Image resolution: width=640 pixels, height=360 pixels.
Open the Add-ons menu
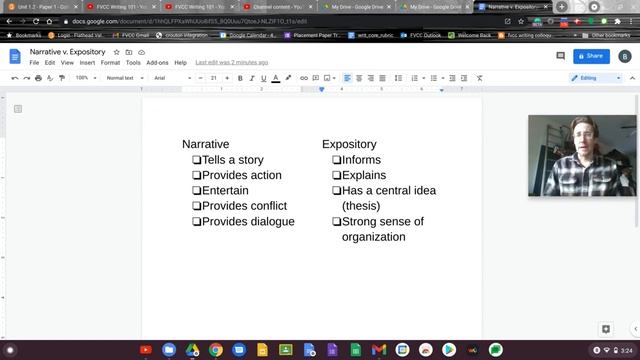tap(157, 62)
